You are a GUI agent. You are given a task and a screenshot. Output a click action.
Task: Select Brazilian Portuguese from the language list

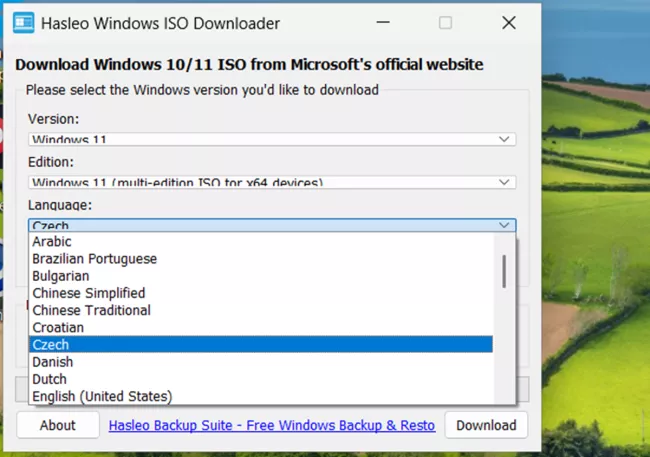click(x=261, y=259)
